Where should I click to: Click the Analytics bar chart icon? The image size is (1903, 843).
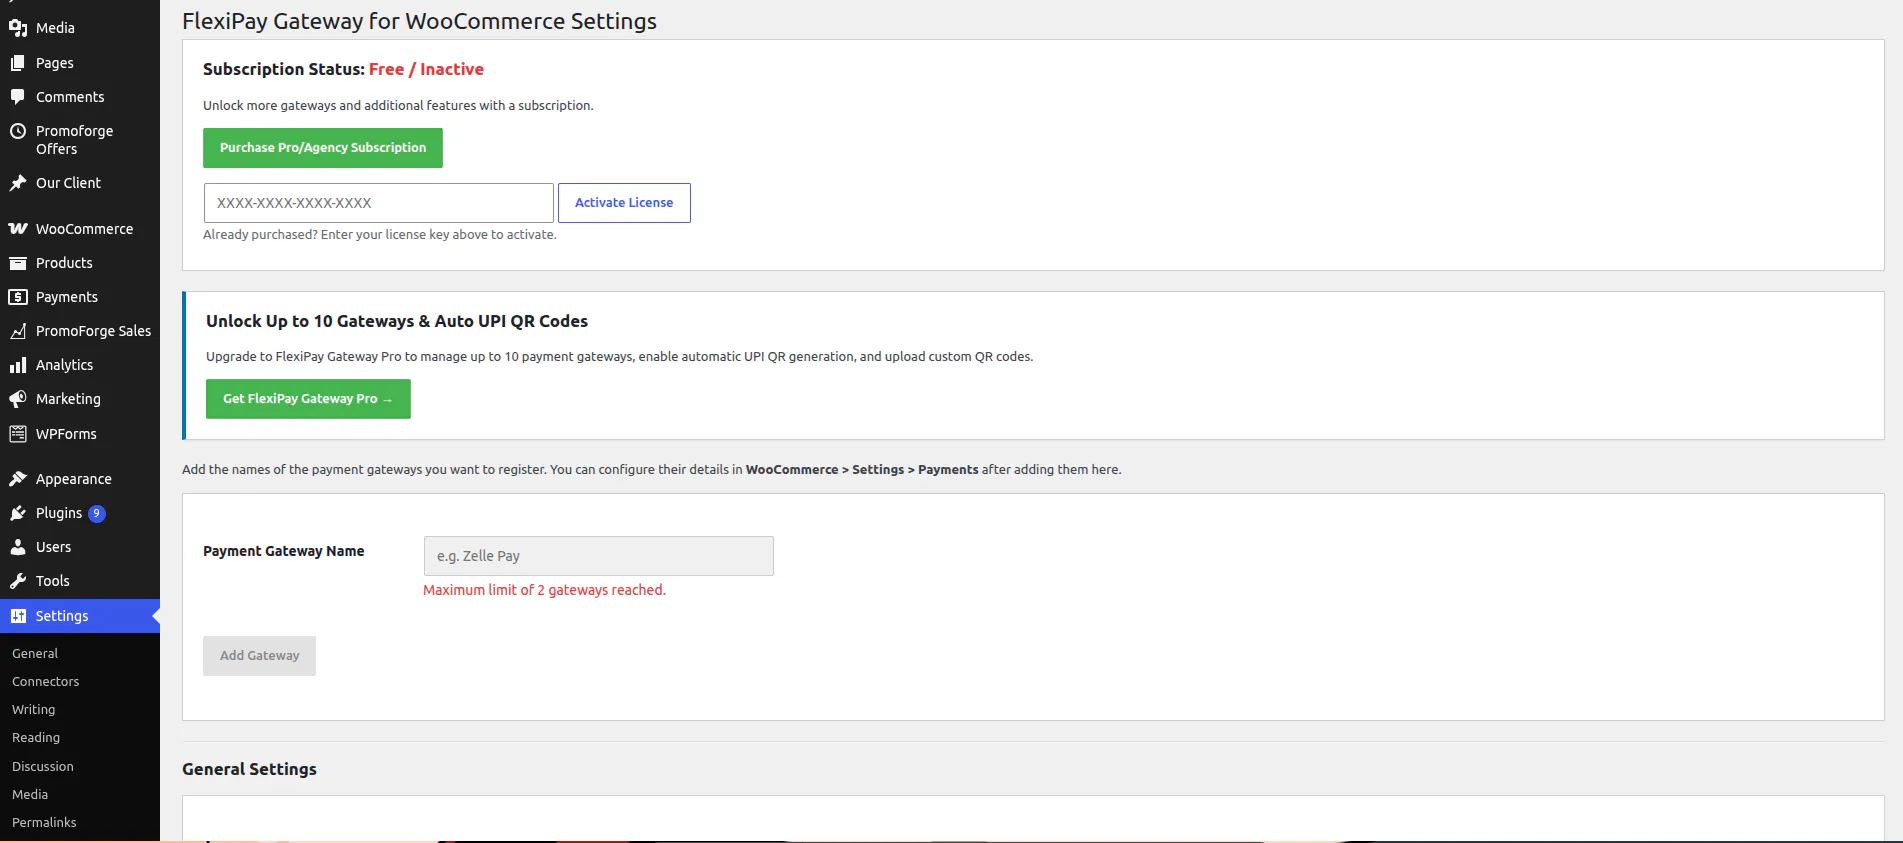coord(18,365)
